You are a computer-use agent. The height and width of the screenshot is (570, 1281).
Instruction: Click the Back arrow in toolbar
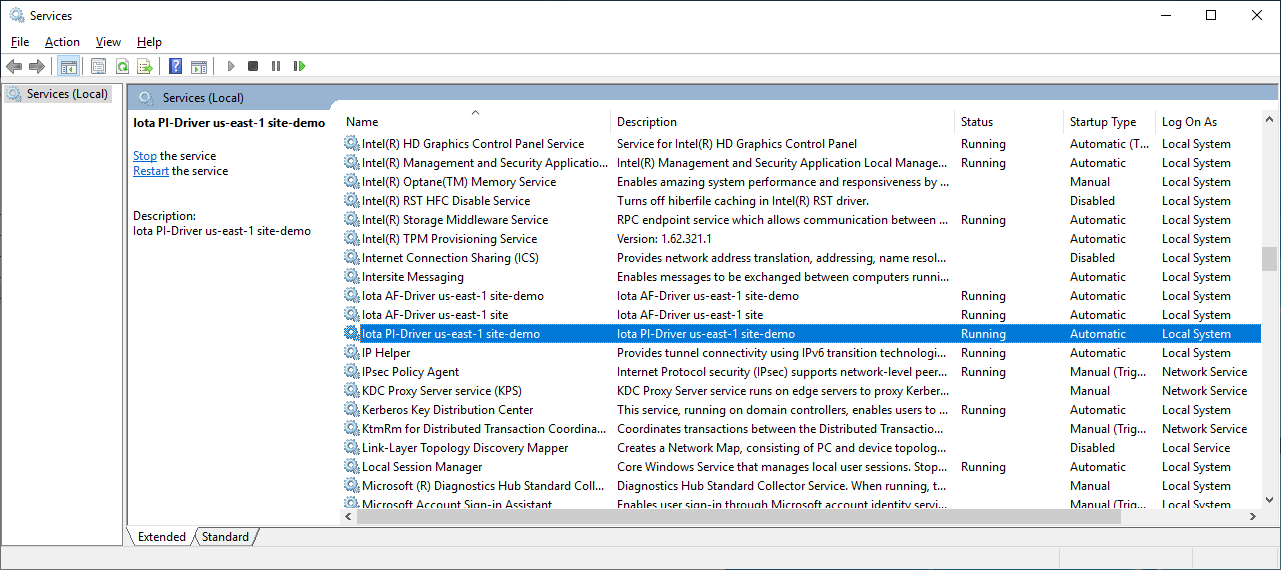tap(14, 66)
